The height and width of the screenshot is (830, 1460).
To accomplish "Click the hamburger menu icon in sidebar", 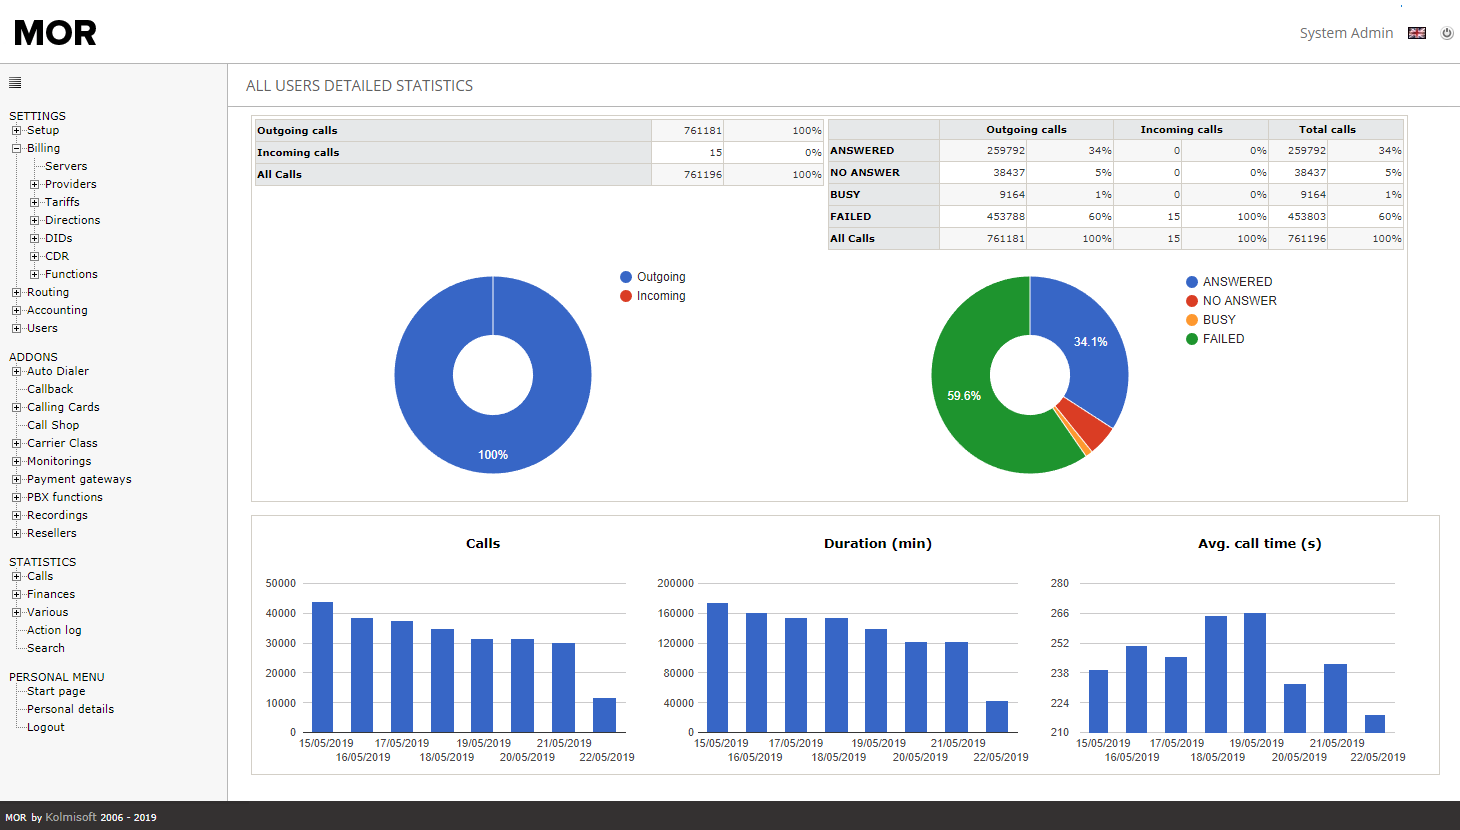I will [x=15, y=83].
